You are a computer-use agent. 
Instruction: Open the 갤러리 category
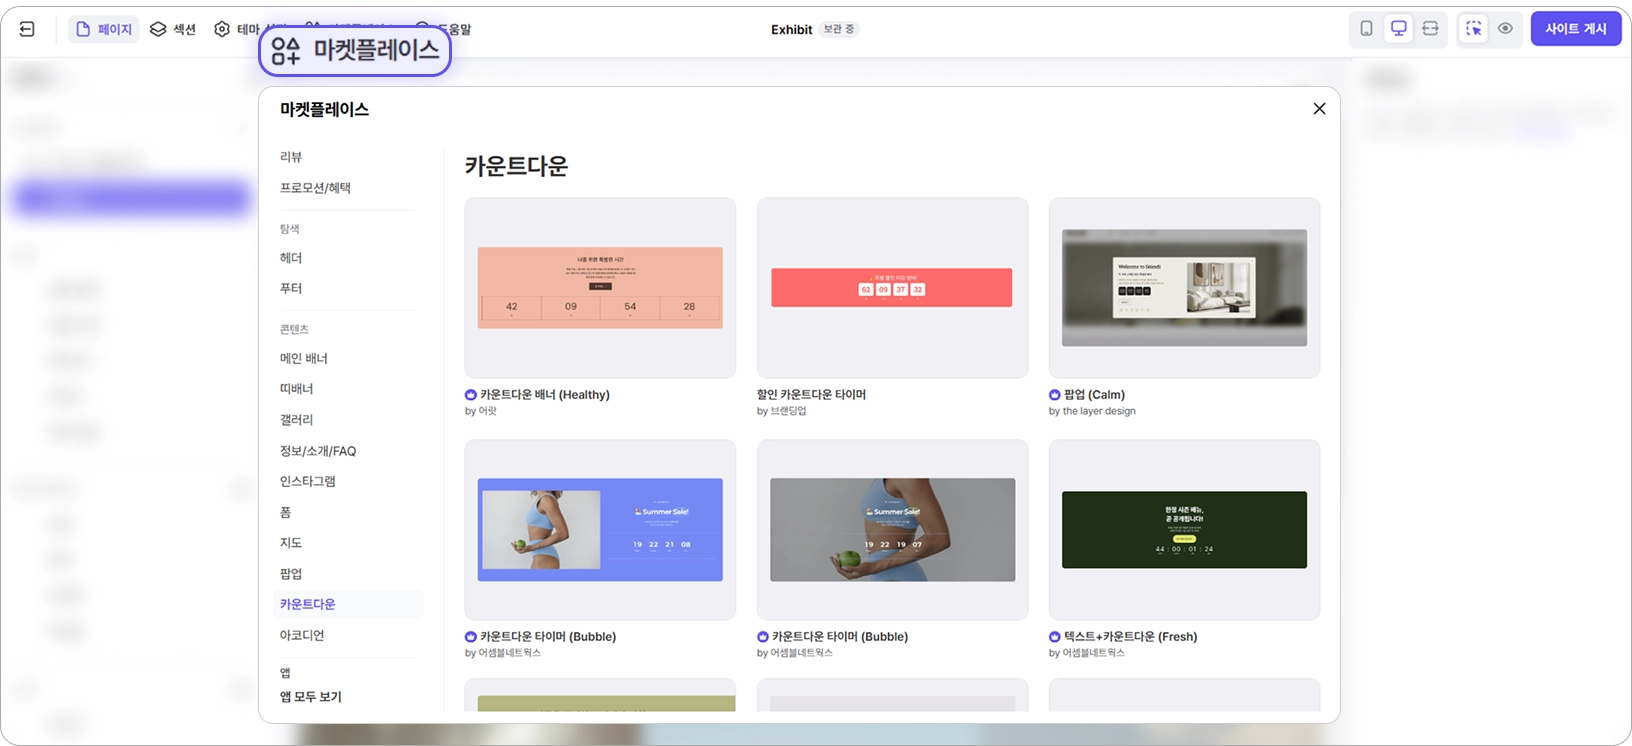pyautogui.click(x=296, y=420)
